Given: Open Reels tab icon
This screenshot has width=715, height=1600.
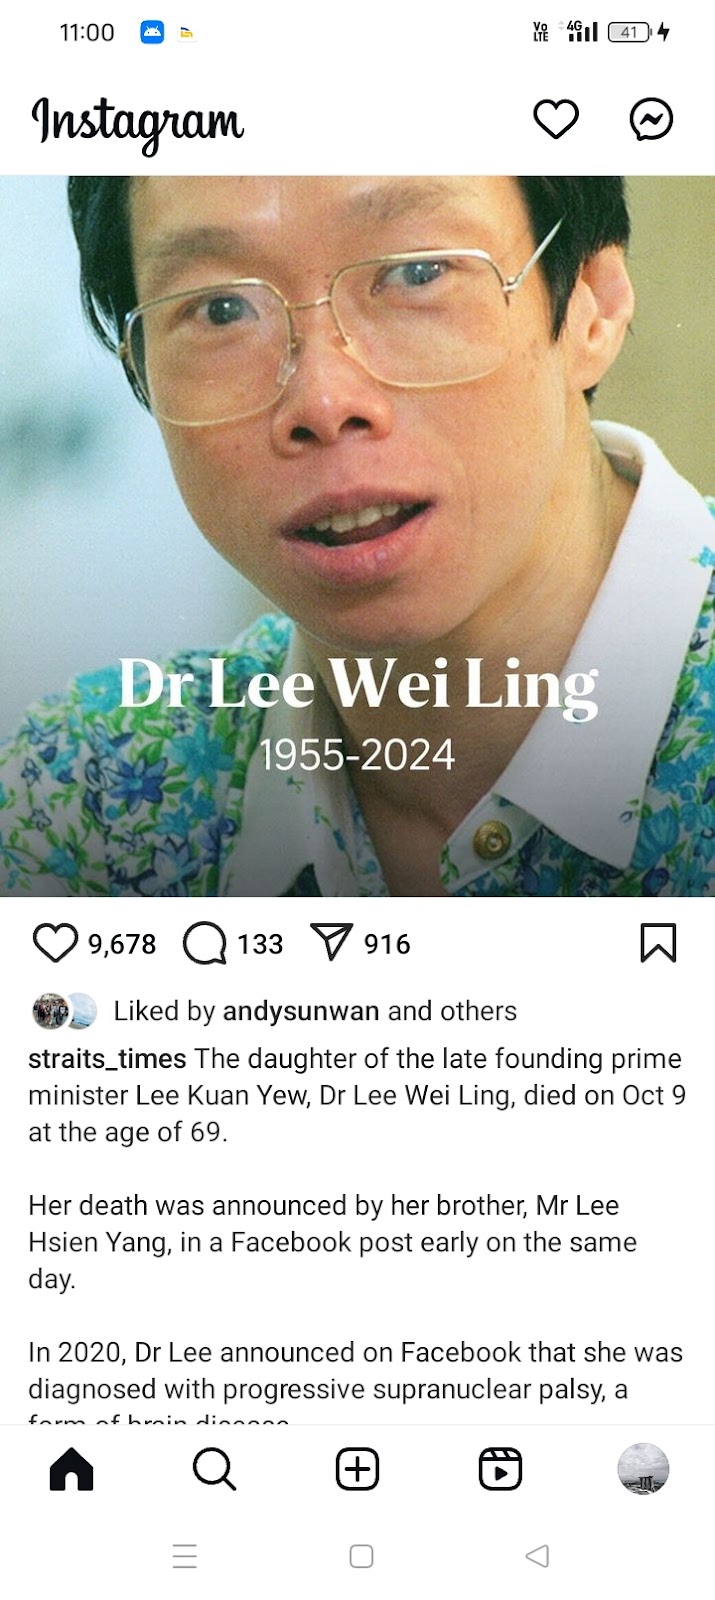Looking at the screenshot, I should coord(500,1469).
